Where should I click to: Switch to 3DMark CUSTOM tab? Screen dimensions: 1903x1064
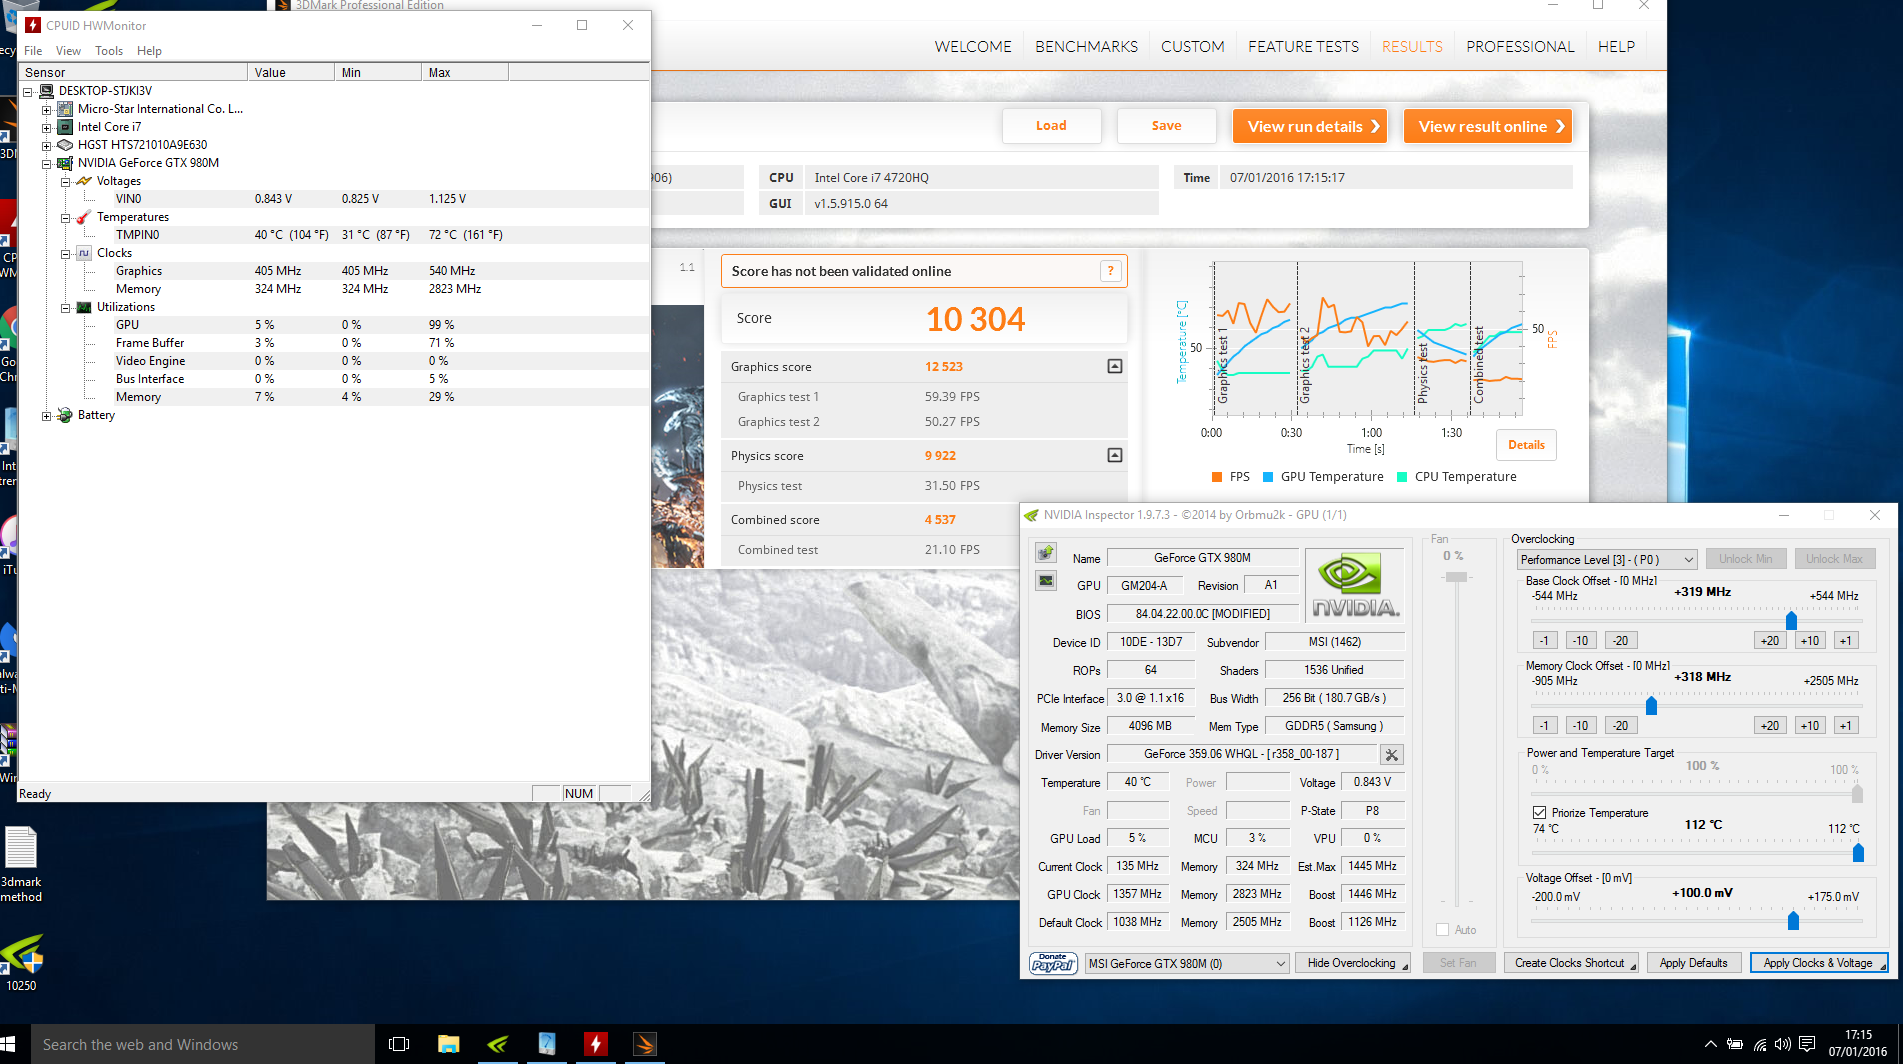tap(1192, 46)
